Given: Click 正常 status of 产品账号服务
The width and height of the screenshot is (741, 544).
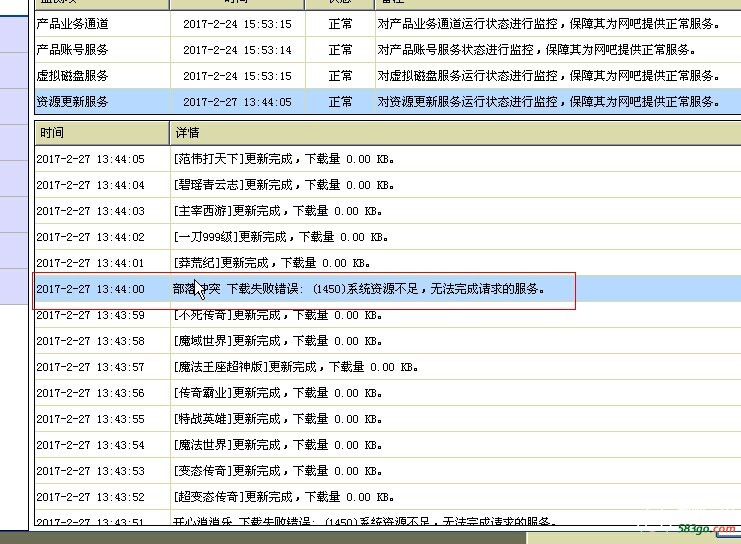Looking at the screenshot, I should 340,50.
